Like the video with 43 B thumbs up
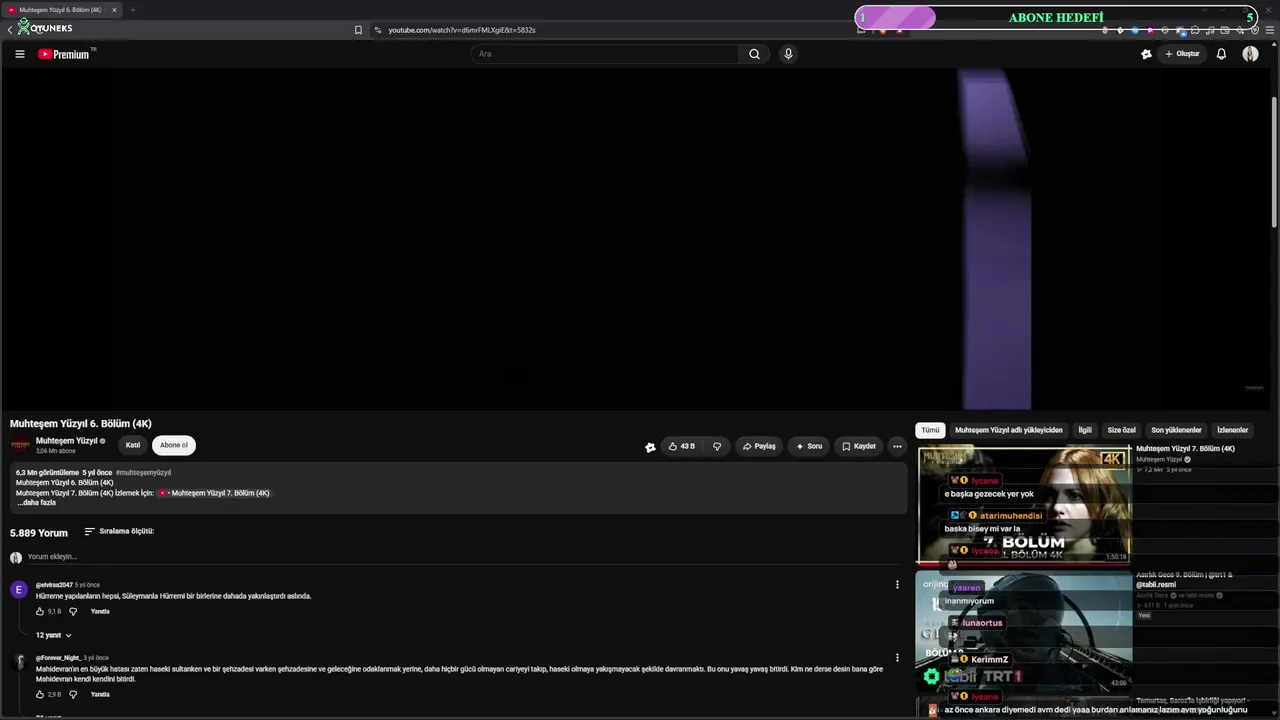Screen dimensions: 1280x720 coord(682,446)
